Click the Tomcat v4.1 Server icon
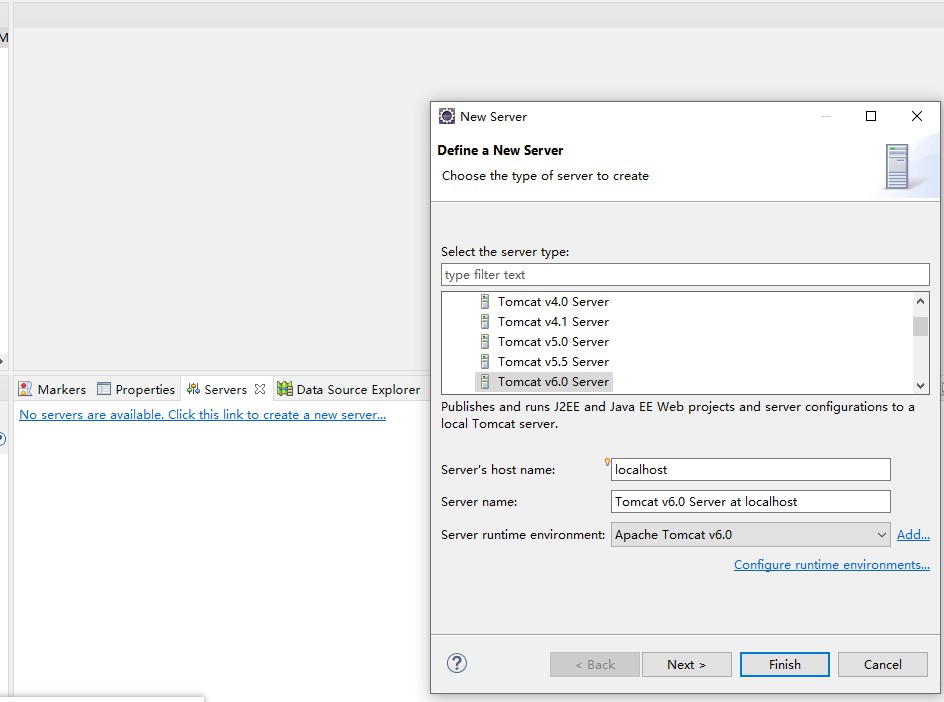This screenshot has height=702, width=944. [x=485, y=321]
